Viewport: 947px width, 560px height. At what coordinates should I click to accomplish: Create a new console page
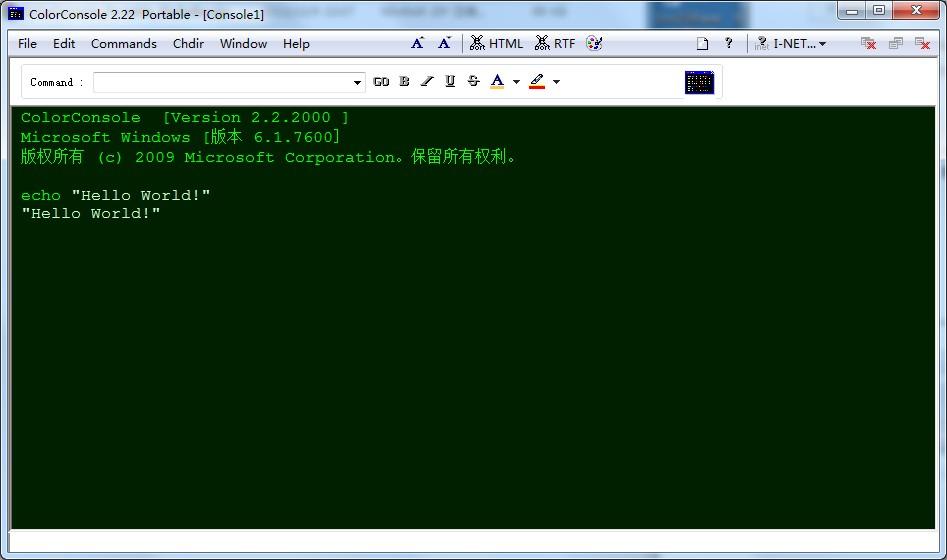(x=702, y=43)
